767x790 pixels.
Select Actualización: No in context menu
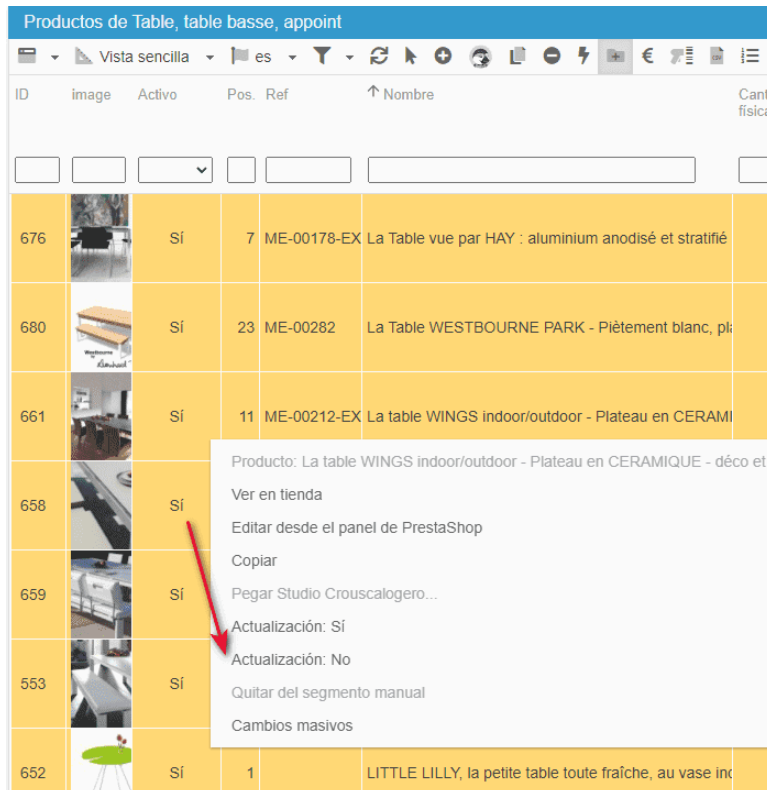tap(291, 660)
